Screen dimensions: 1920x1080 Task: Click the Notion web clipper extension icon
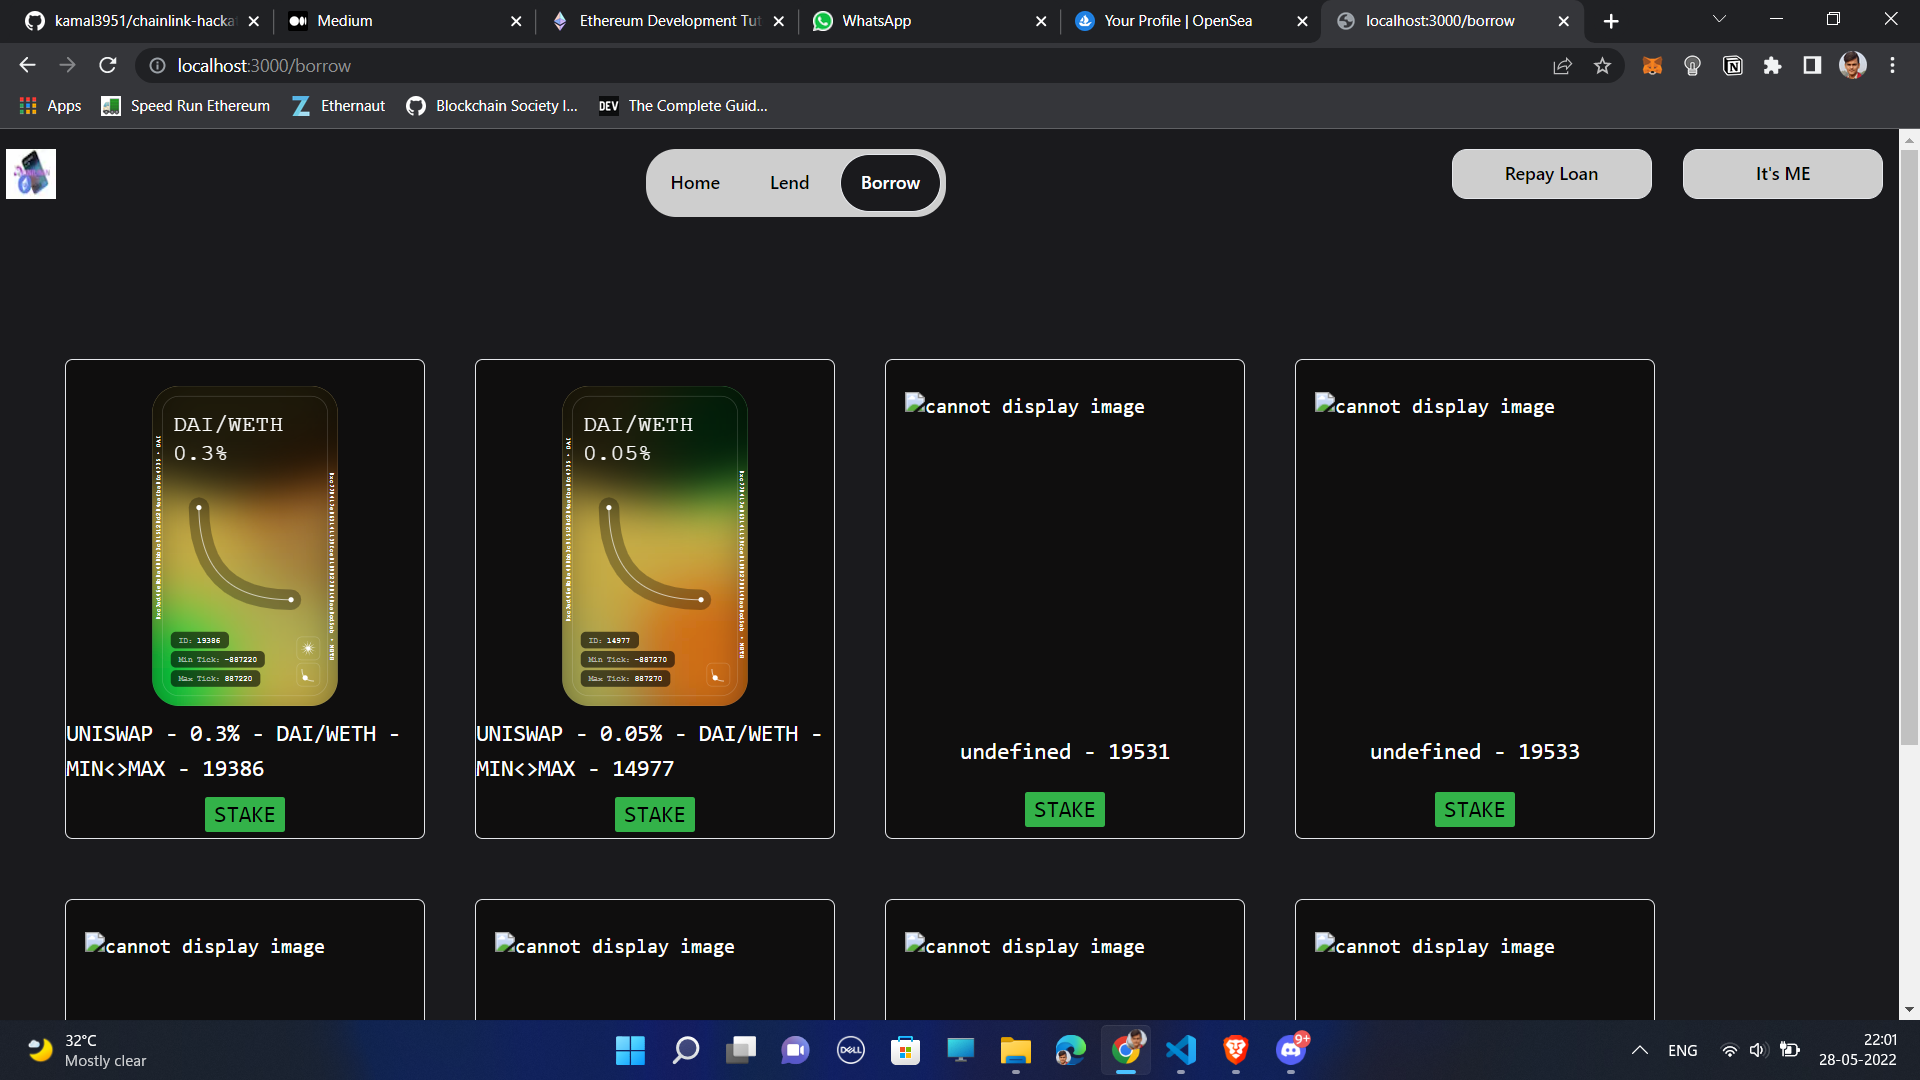[x=1732, y=66]
